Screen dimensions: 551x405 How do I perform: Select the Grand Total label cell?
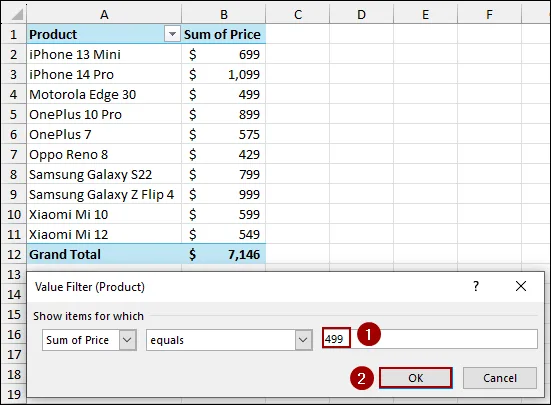point(104,254)
